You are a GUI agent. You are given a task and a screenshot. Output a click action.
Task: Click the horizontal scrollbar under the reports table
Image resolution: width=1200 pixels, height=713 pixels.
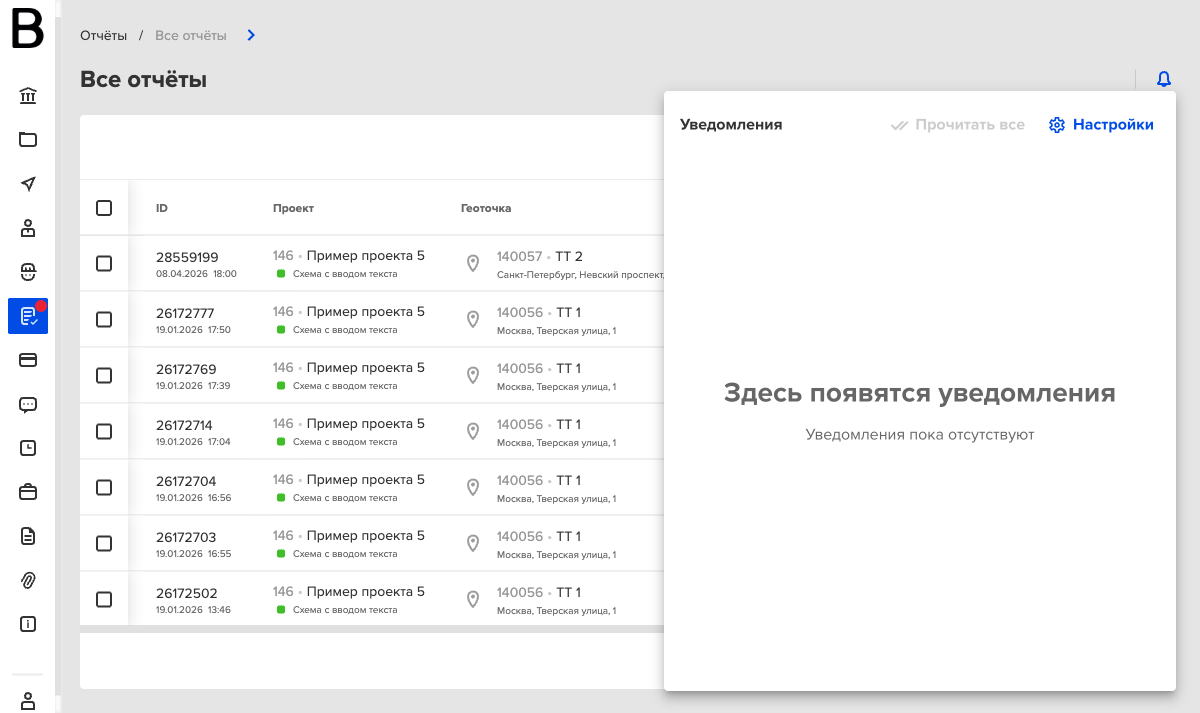tap(372, 629)
